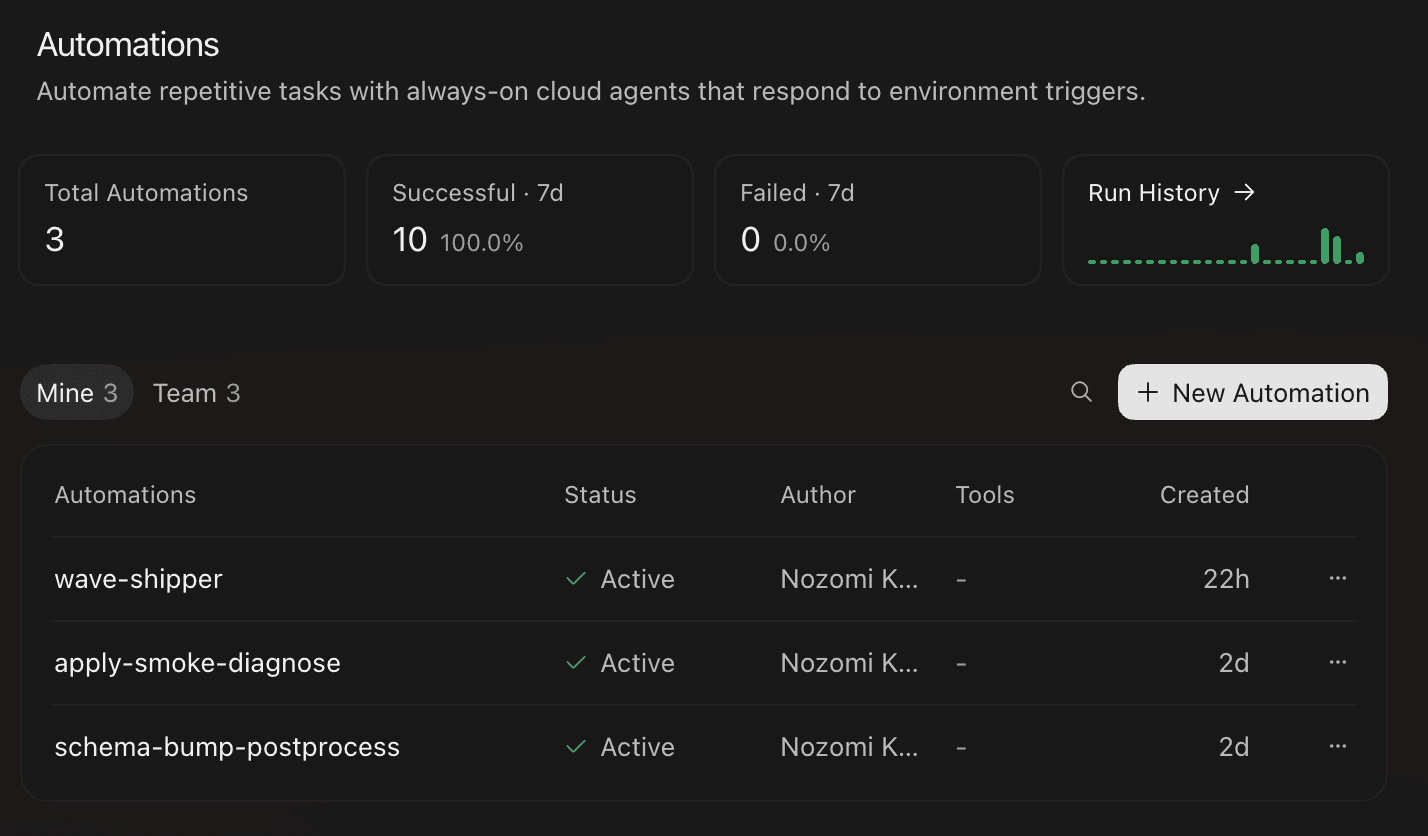Click the author name in wave-shipper row

click(849, 579)
